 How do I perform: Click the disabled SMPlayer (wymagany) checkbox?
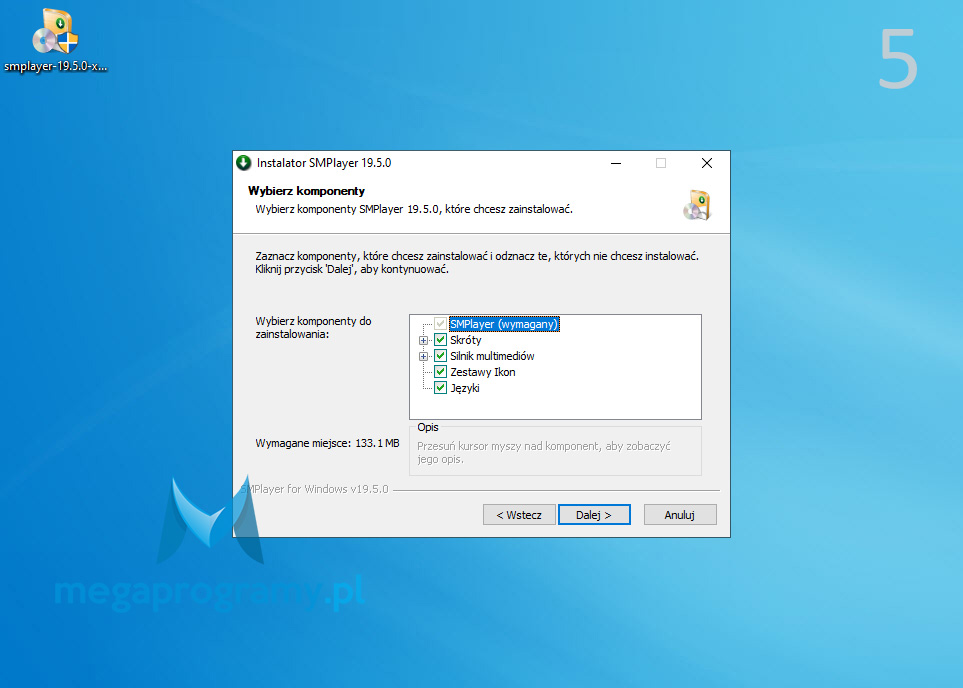[x=440, y=324]
